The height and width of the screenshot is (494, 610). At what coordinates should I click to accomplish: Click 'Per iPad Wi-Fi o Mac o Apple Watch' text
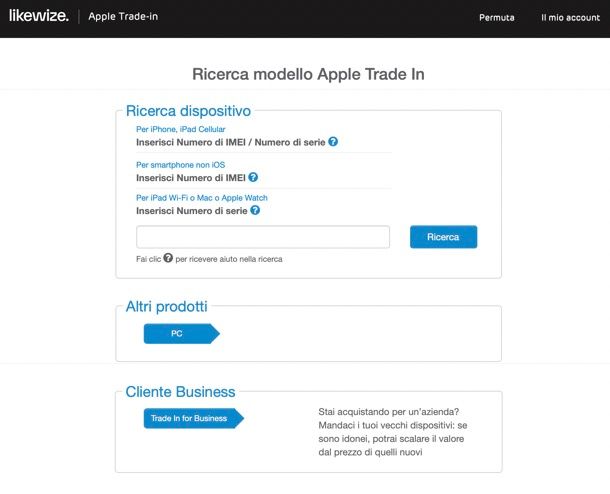click(202, 198)
